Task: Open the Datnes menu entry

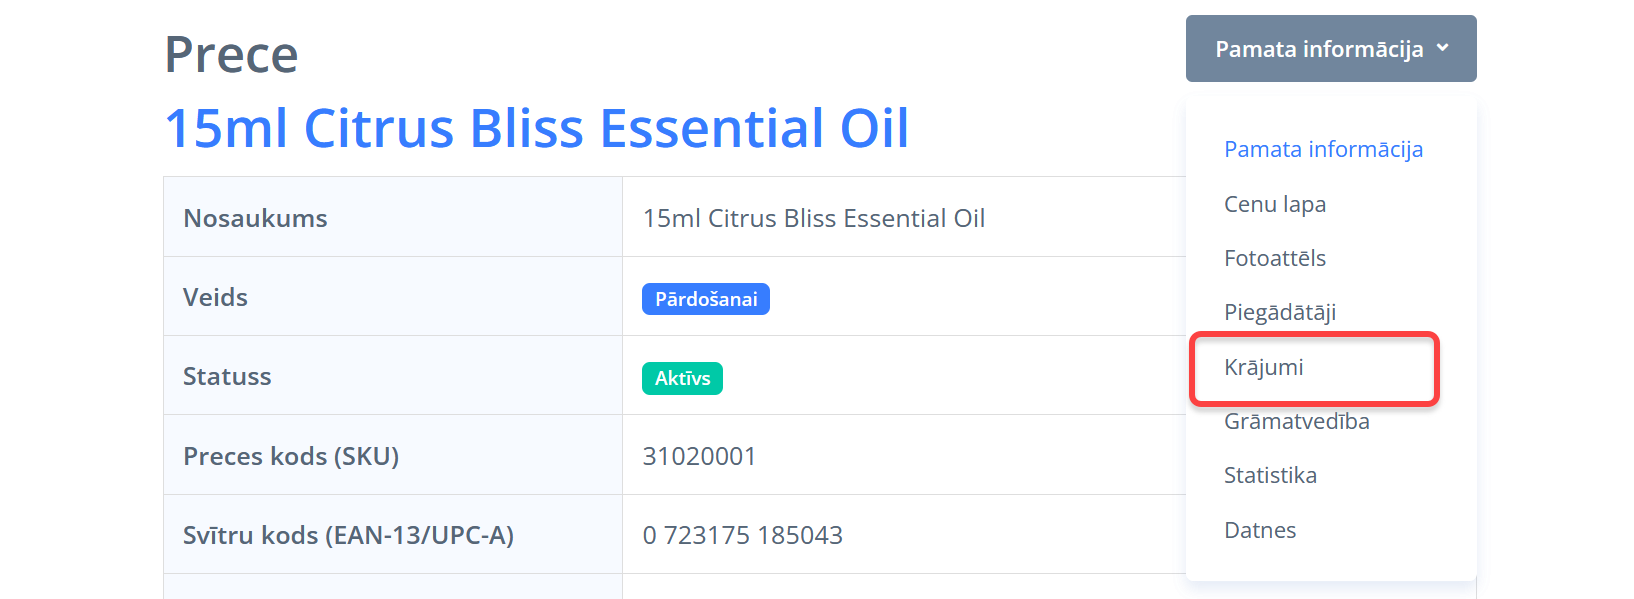Action: (x=1260, y=530)
